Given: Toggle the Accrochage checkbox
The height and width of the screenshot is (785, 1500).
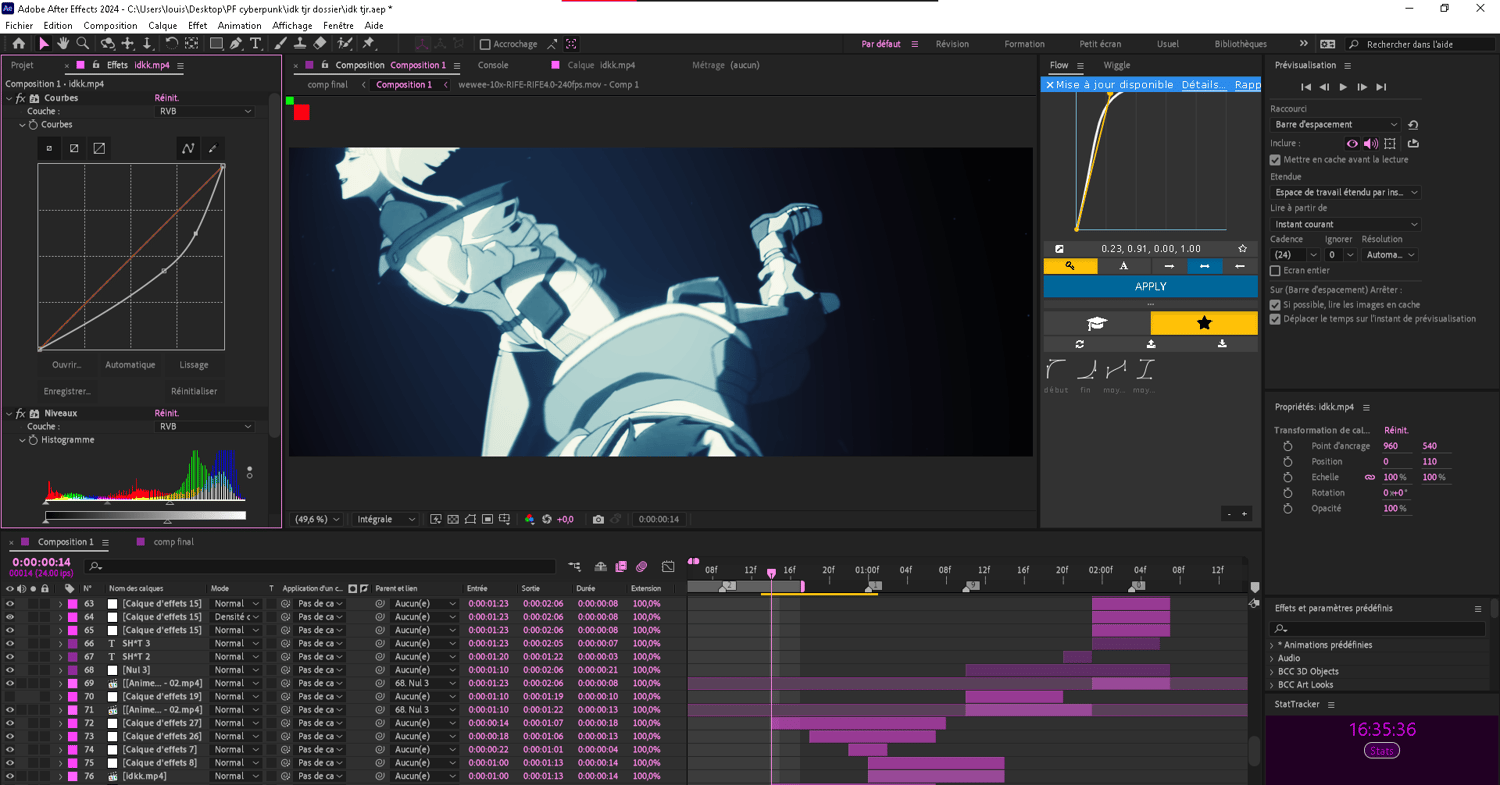Looking at the screenshot, I should (485, 44).
